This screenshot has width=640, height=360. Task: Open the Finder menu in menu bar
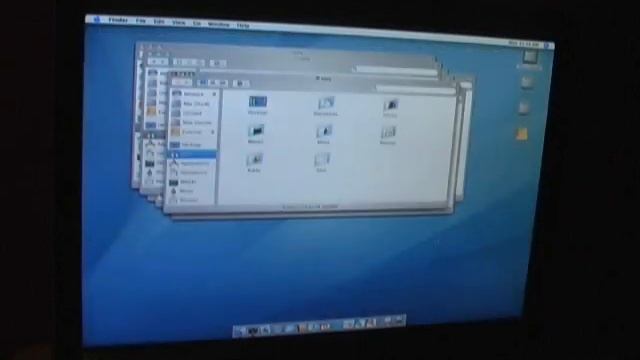(118, 20)
